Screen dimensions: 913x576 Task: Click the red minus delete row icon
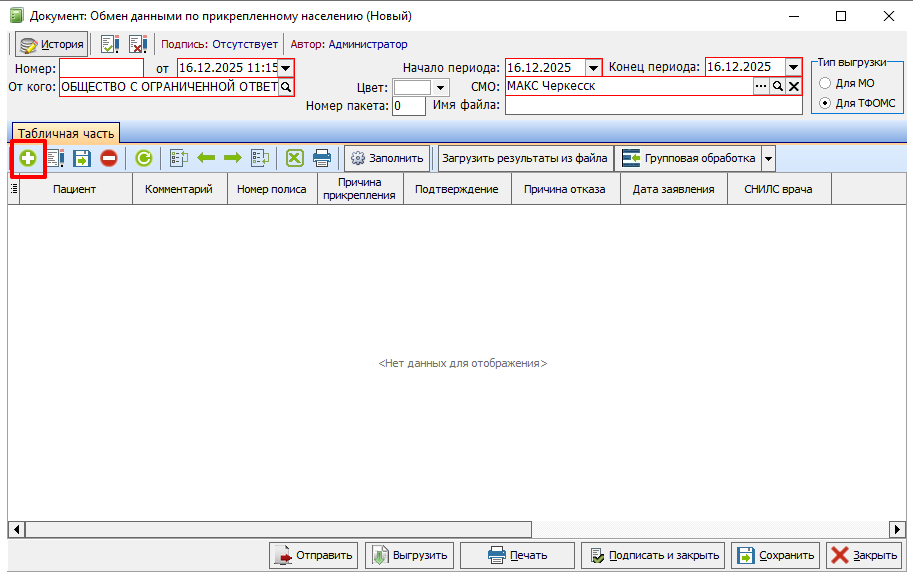(108, 158)
